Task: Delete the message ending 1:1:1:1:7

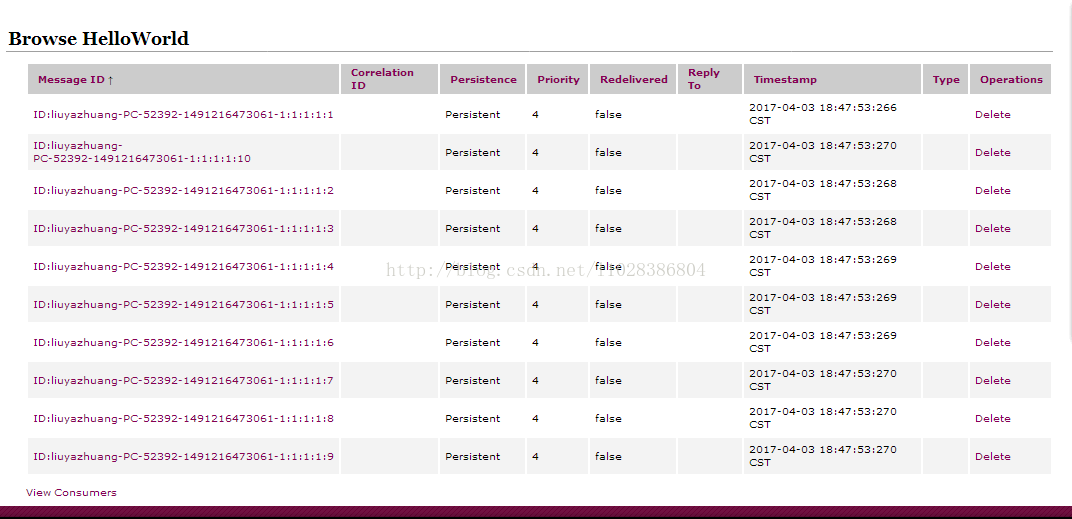Action: (x=993, y=380)
